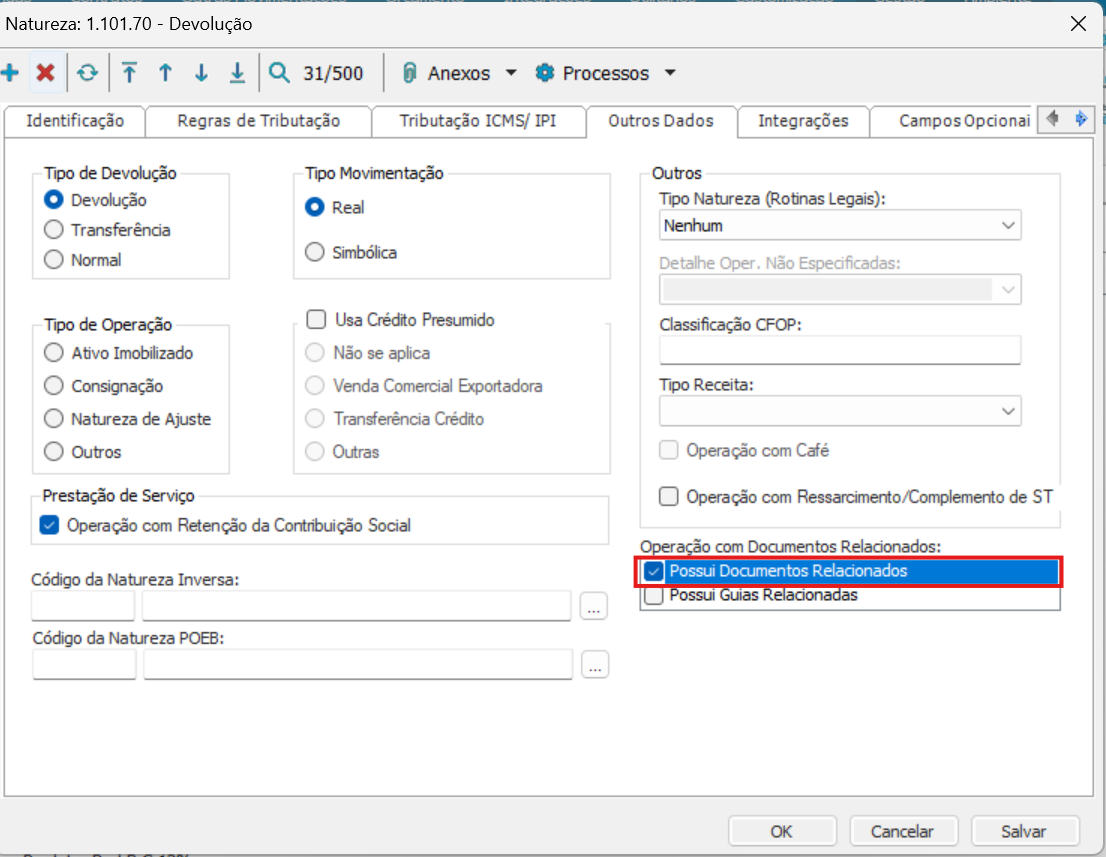Click the red X delete record icon
The width and height of the screenshot is (1106, 857).
click(x=45, y=73)
